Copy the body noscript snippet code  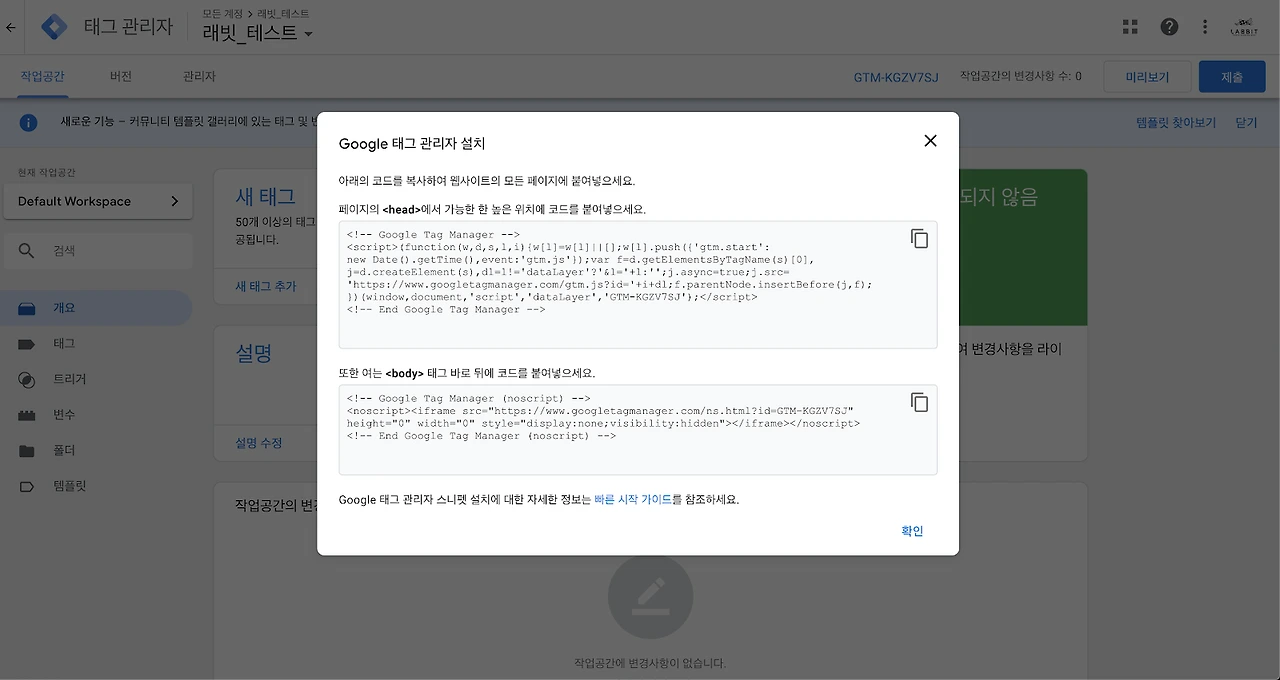click(x=919, y=402)
